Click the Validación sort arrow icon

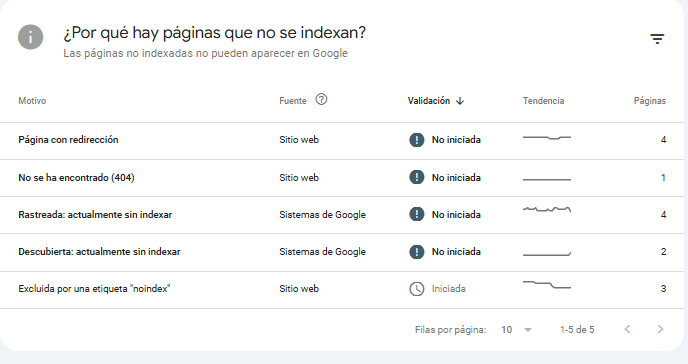460,101
